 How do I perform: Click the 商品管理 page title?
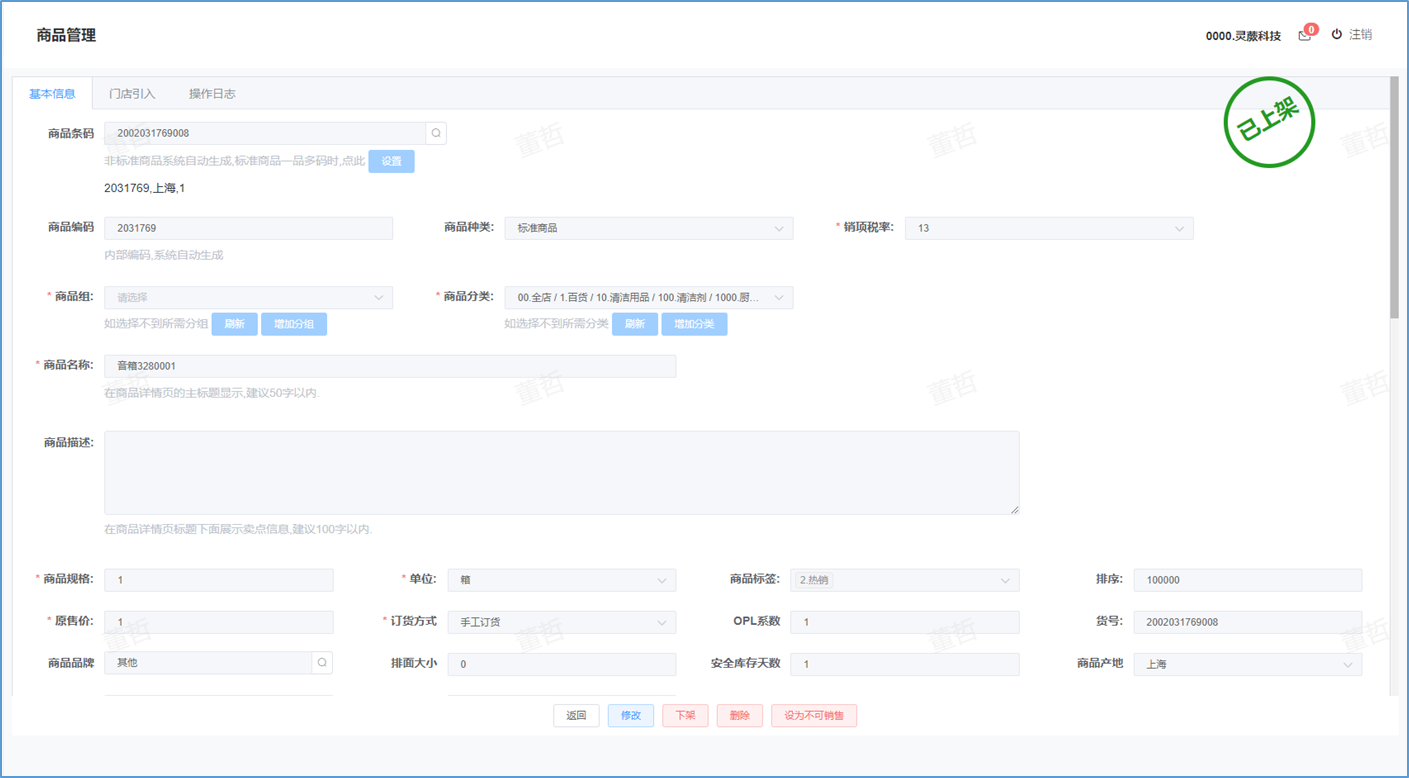(x=66, y=35)
